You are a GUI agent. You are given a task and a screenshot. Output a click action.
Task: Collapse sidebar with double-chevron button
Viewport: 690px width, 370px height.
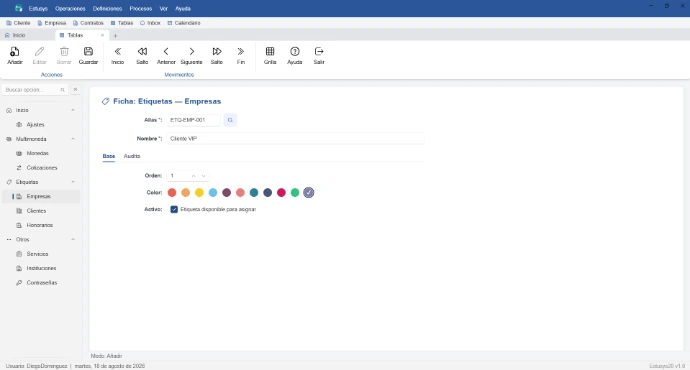click(x=75, y=90)
